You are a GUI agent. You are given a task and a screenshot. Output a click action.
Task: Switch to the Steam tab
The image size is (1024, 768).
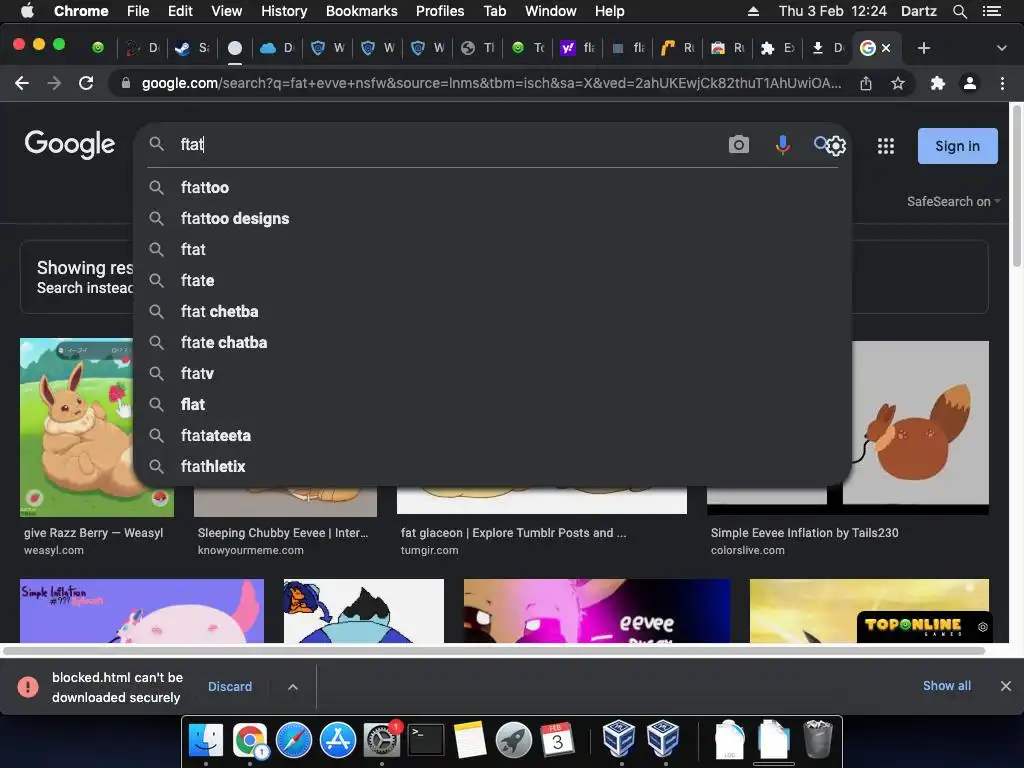pyautogui.click(x=194, y=48)
